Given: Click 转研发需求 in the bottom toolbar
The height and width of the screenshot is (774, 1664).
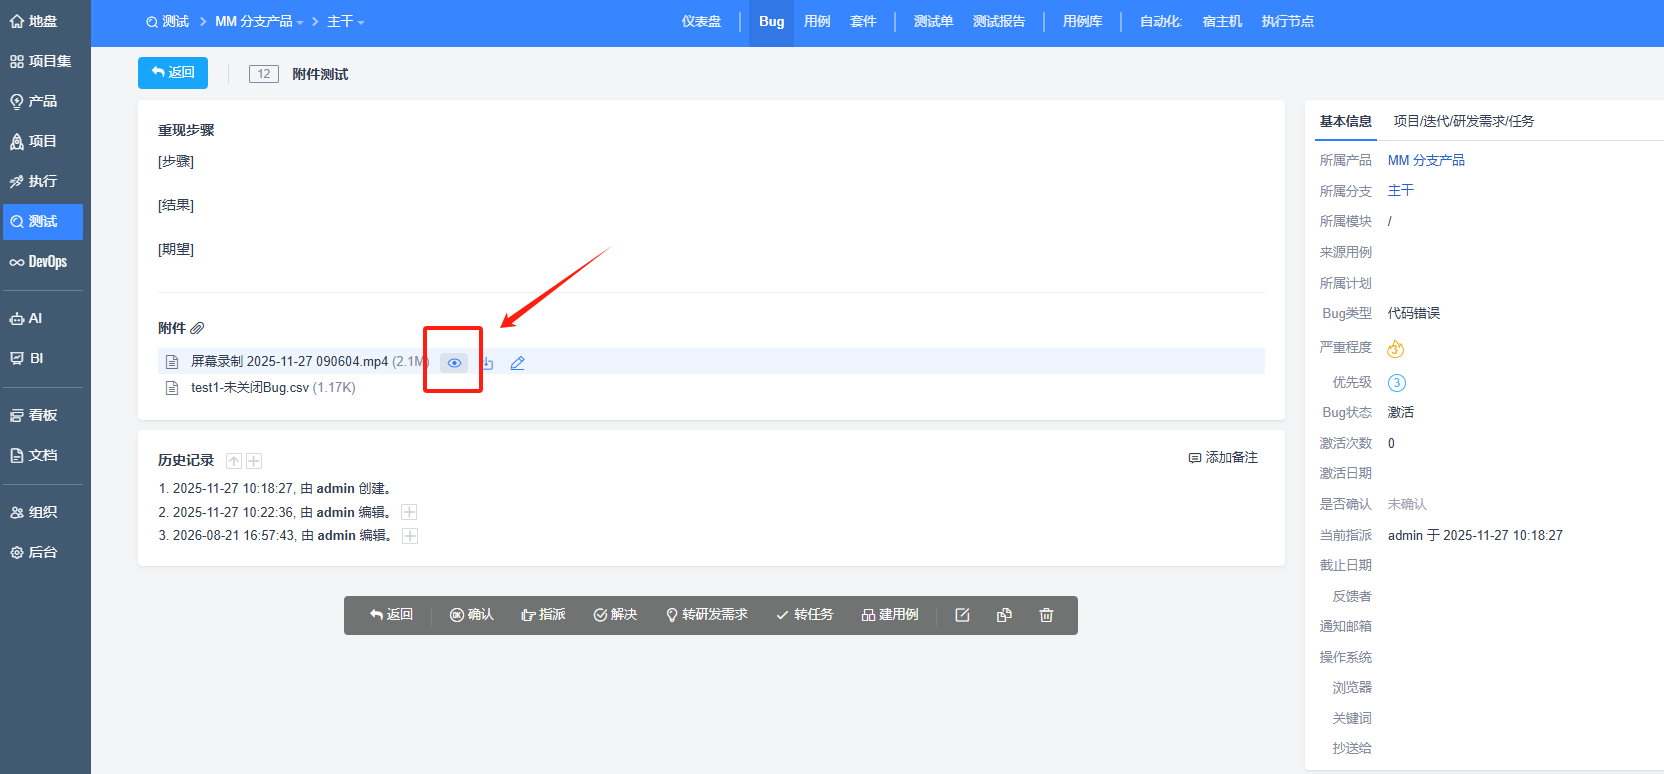Looking at the screenshot, I should click(707, 615).
